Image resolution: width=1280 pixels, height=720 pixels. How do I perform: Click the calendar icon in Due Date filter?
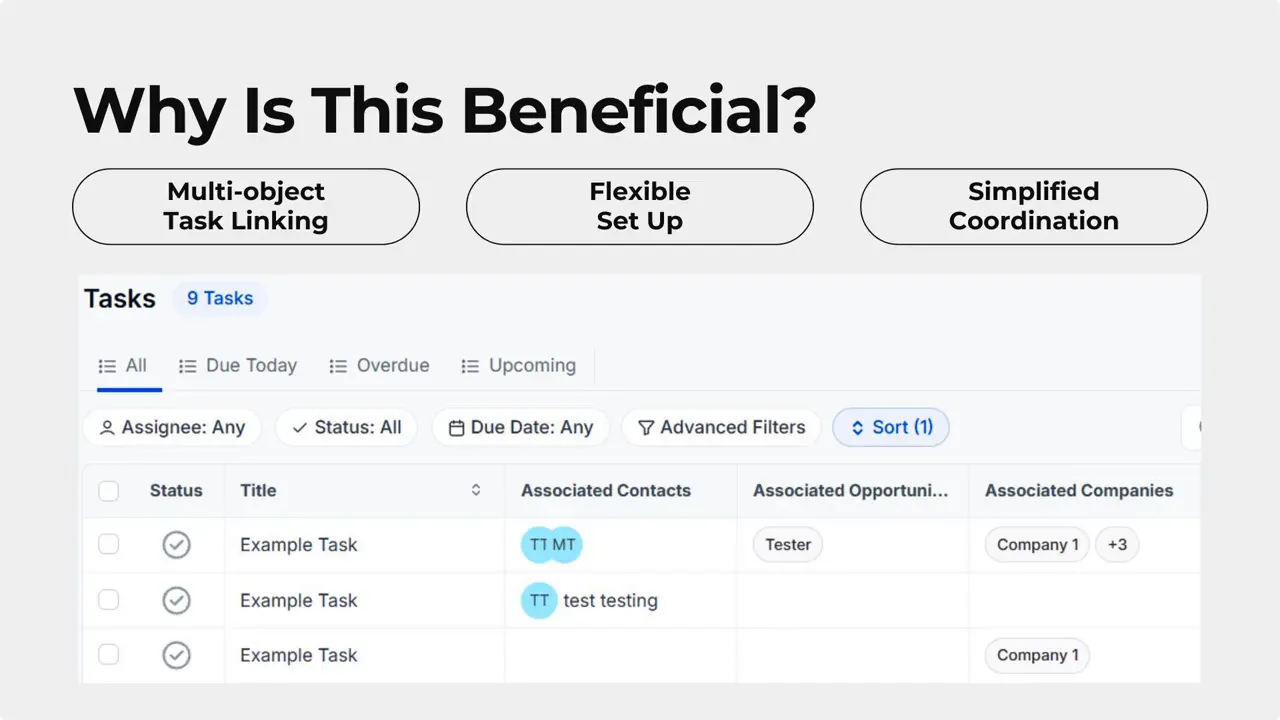tap(455, 427)
